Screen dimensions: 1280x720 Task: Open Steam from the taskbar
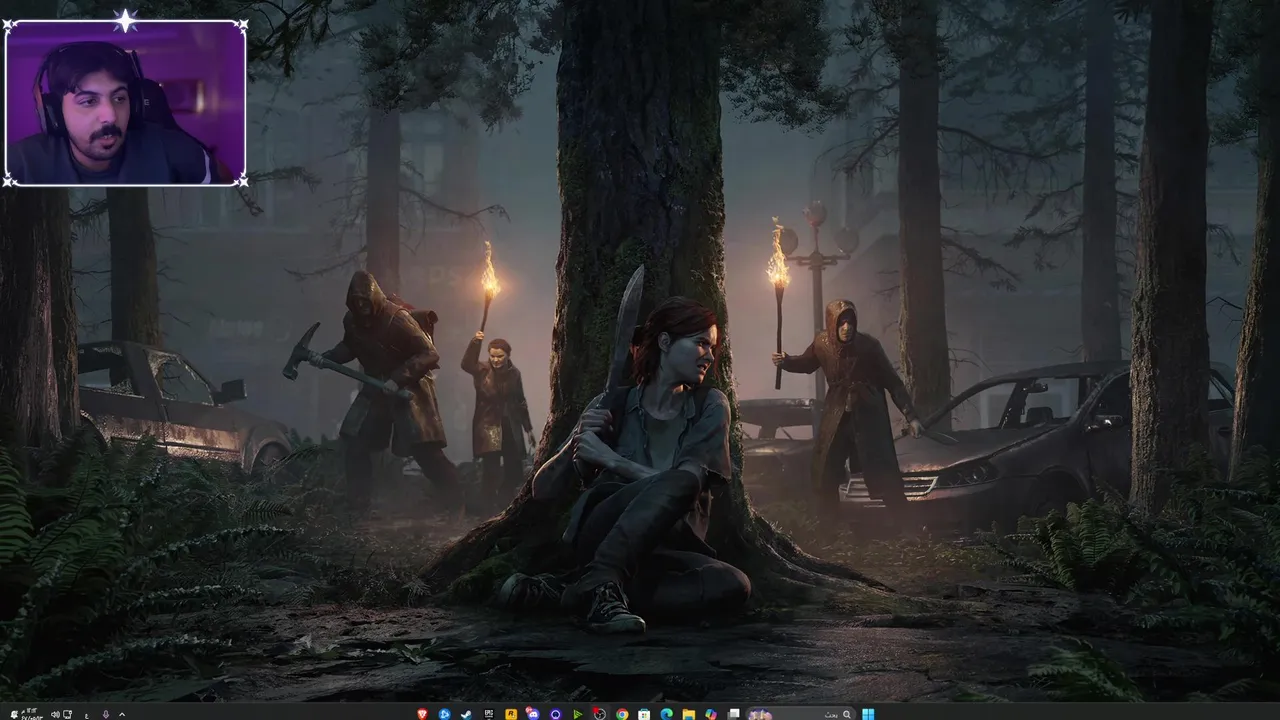(466, 714)
